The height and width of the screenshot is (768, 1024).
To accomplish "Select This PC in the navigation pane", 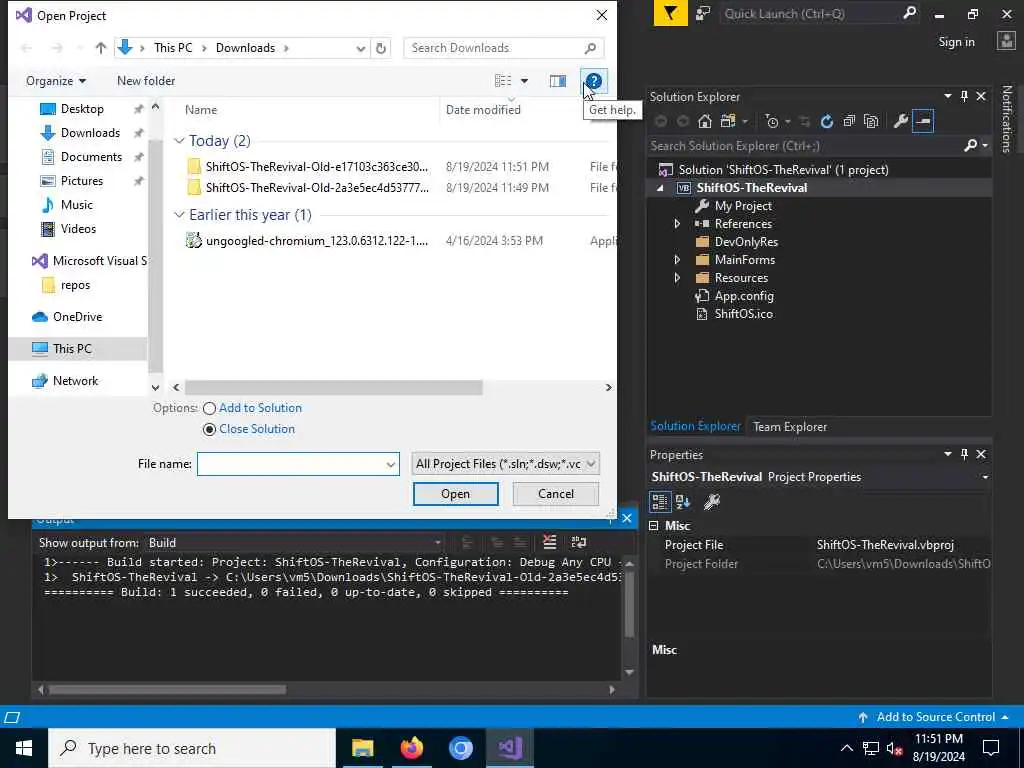I will coord(72,349).
